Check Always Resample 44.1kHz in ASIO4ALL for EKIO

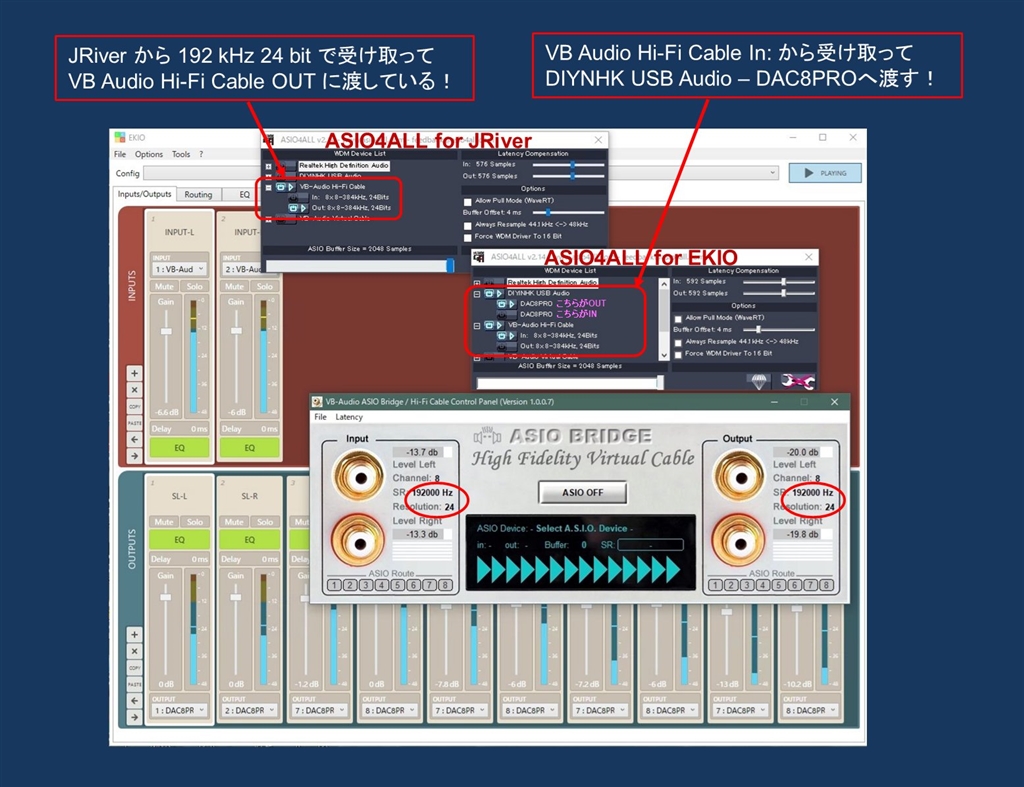pyautogui.click(x=678, y=342)
